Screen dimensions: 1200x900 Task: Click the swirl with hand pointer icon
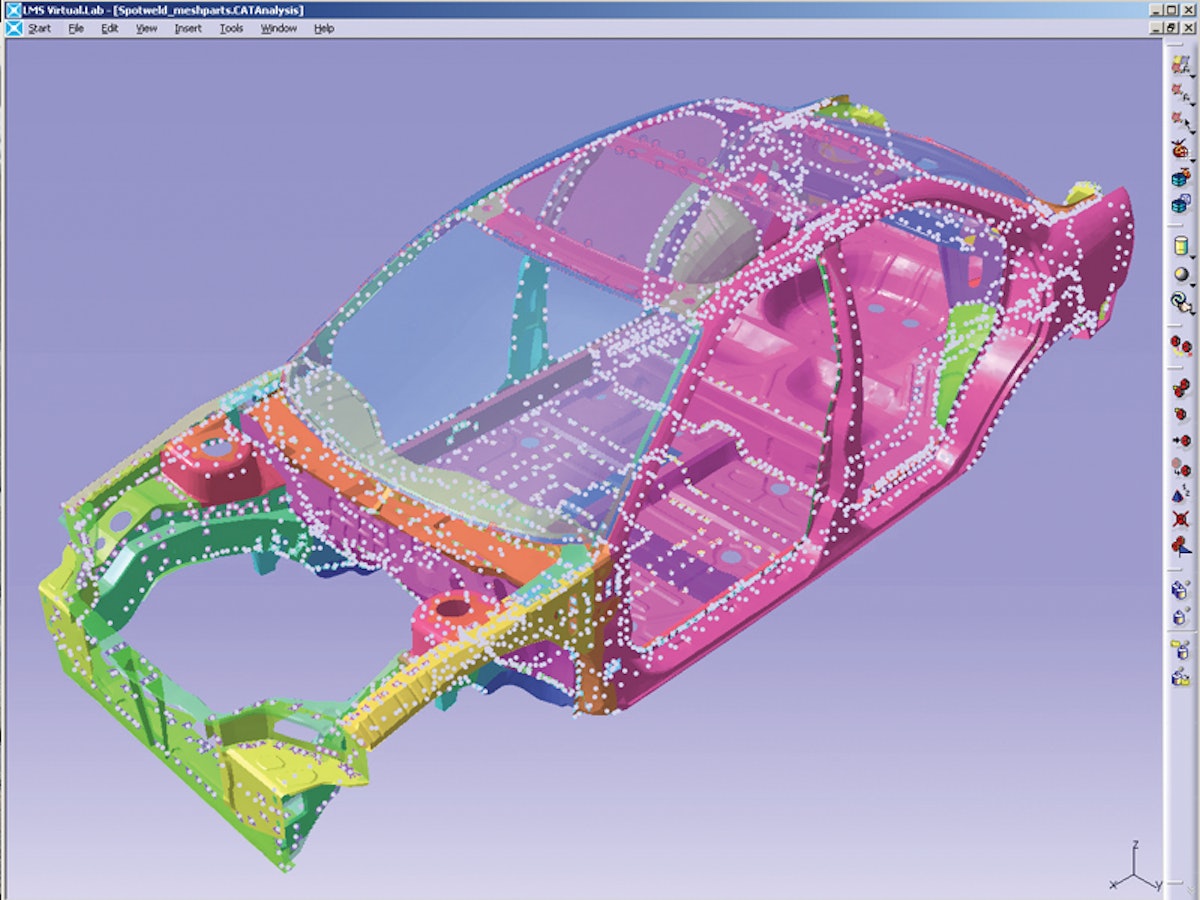[x=1181, y=303]
